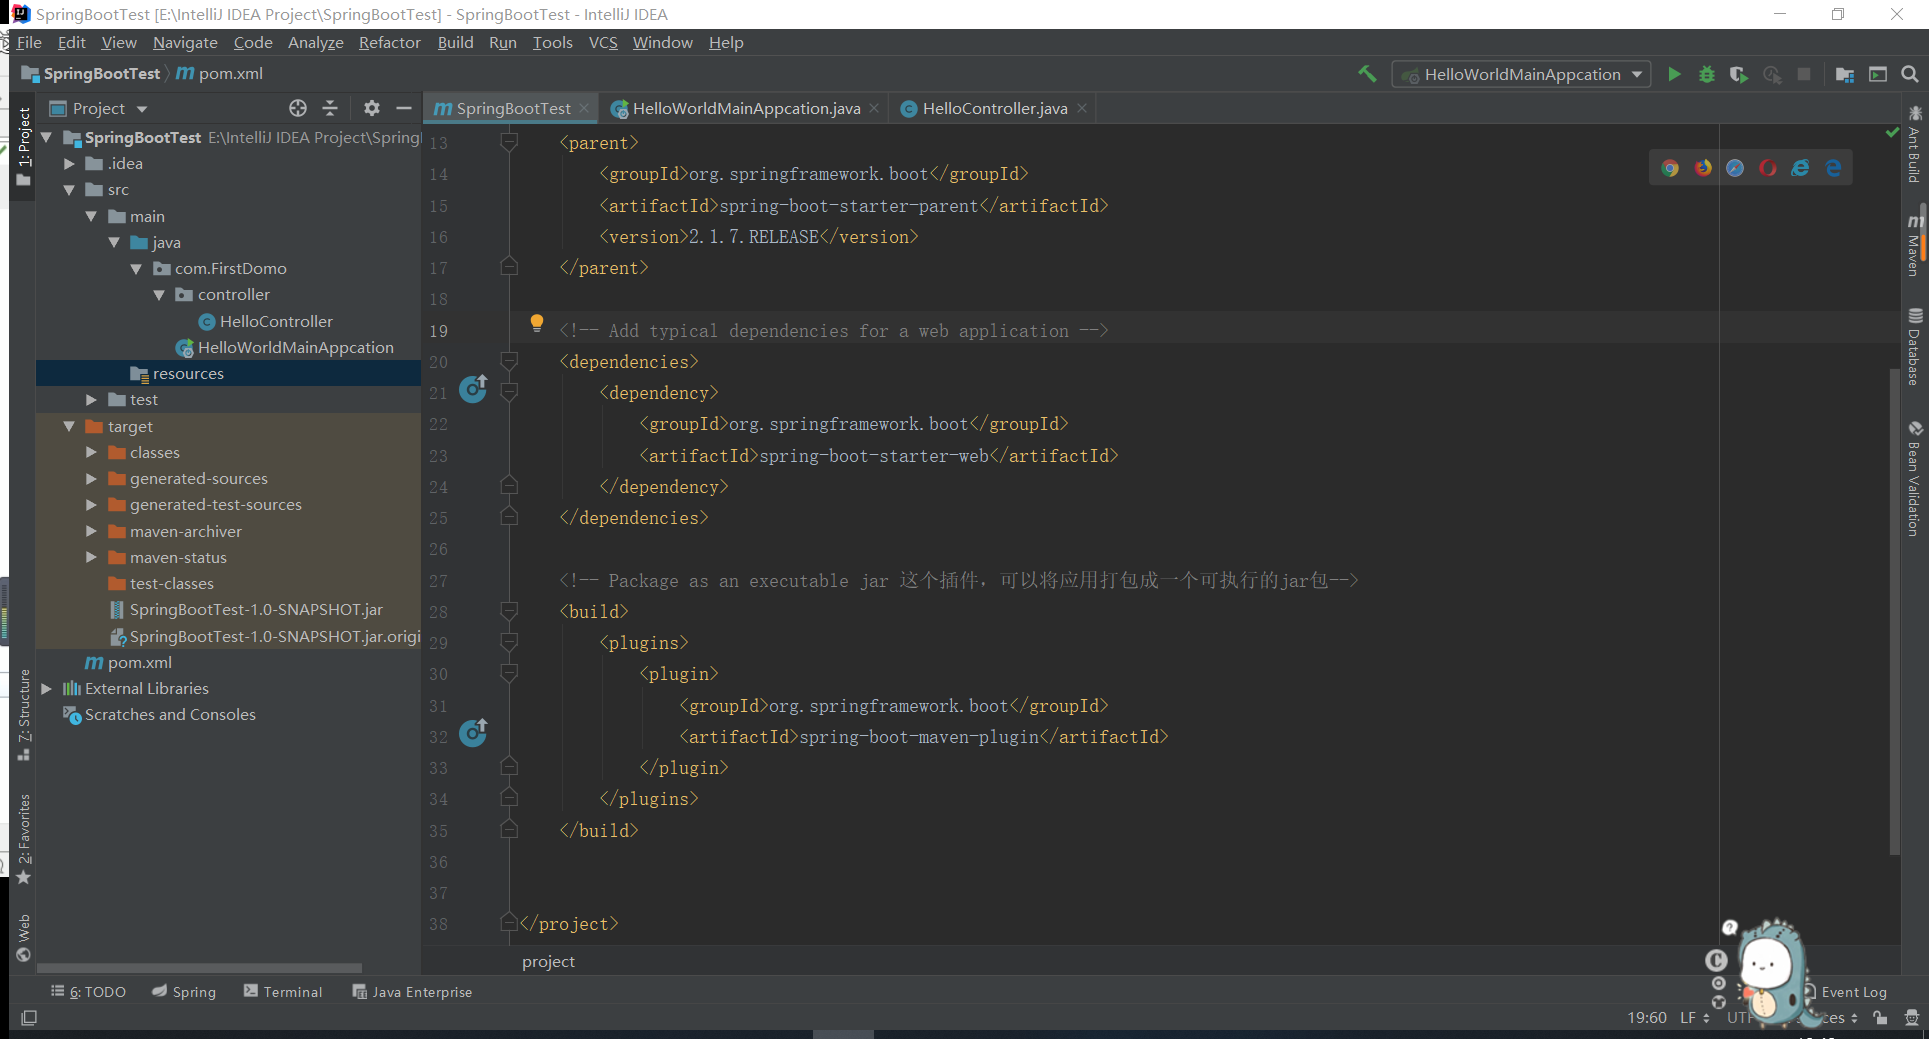Toggle the read-only lock icon in status bar
Viewport: 1929px width, 1039px height.
tap(1880, 1018)
